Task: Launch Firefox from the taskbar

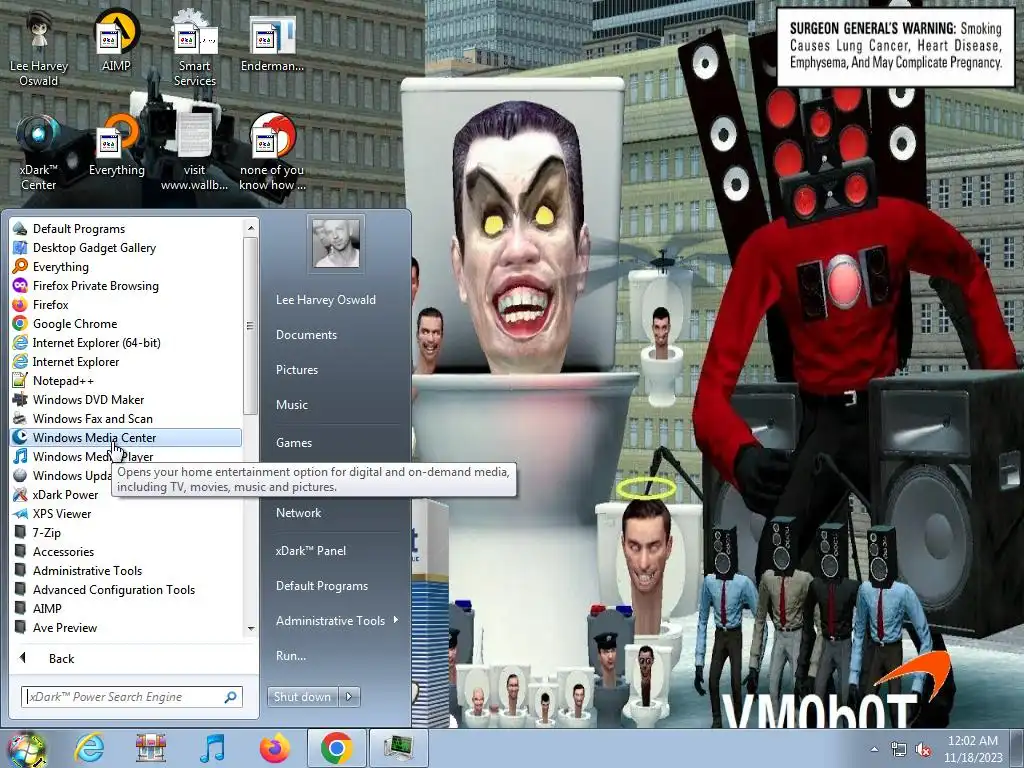Action: coord(274,748)
